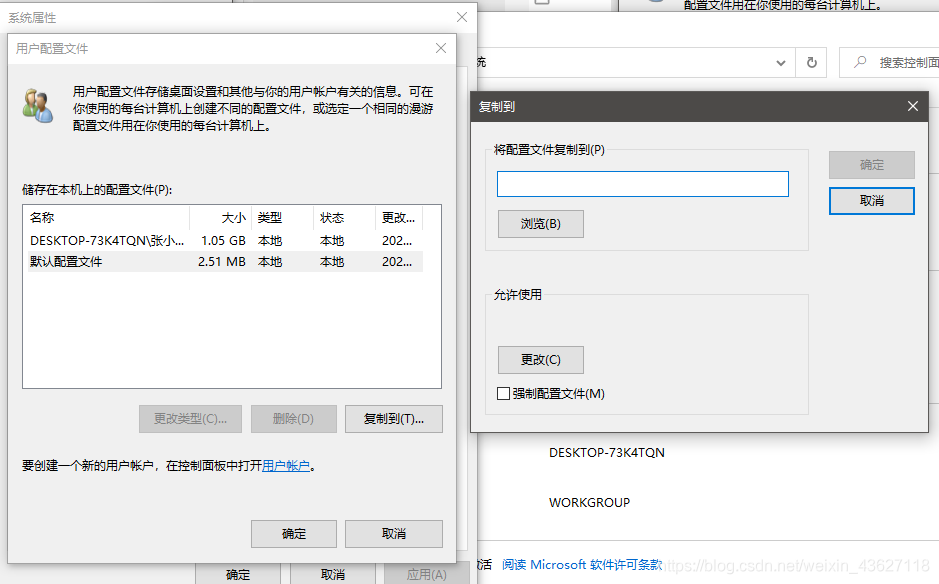
Task: Open 阅读 Microsoft 软件许可条款 link
Action: [582, 564]
